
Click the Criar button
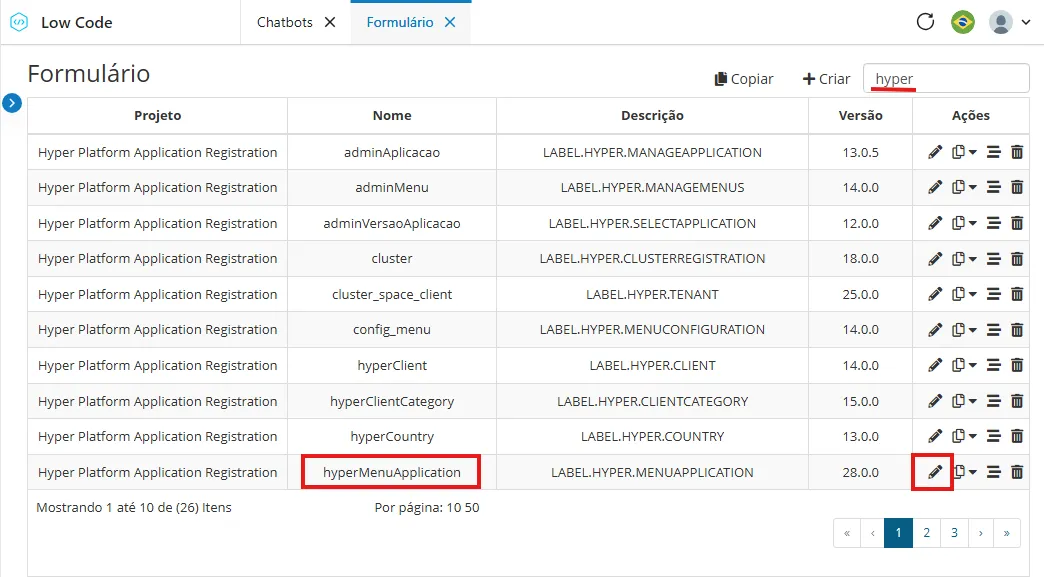[826, 79]
